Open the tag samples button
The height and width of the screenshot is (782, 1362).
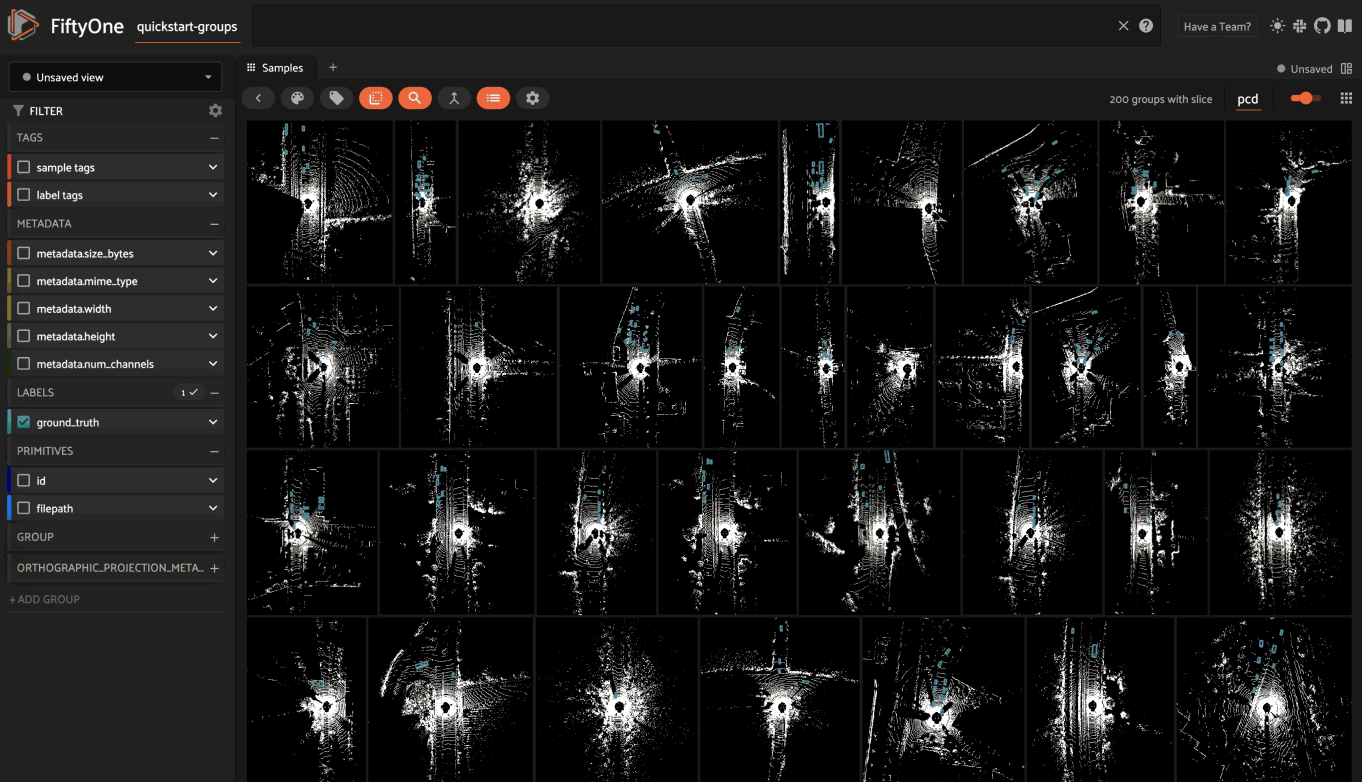[336, 98]
